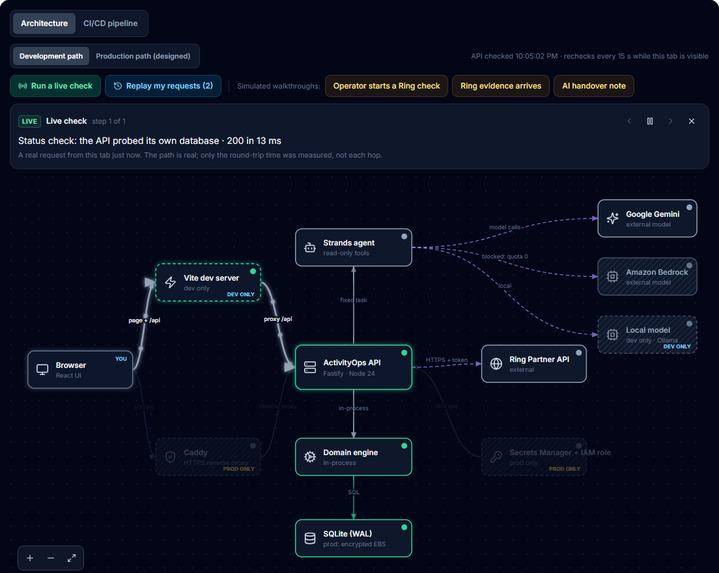Close the Live check panel

tap(691, 121)
